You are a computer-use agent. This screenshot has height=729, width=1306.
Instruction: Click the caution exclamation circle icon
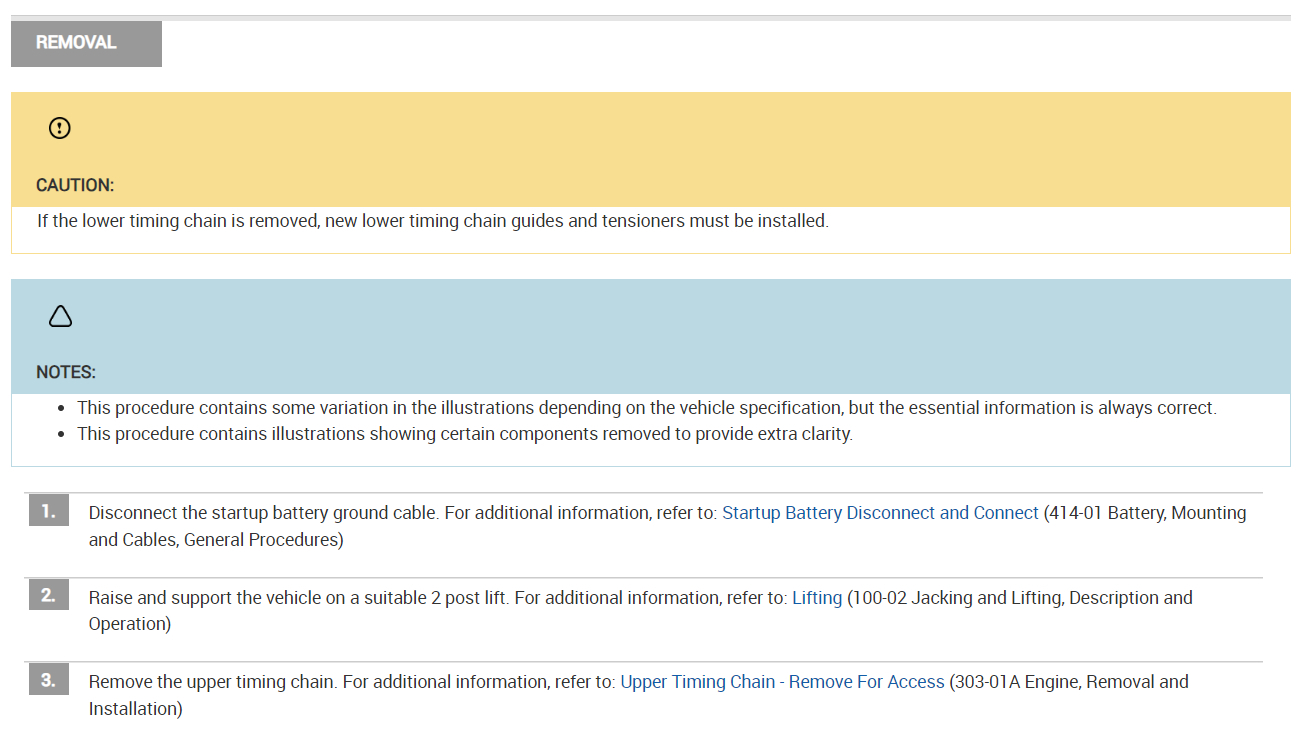60,128
